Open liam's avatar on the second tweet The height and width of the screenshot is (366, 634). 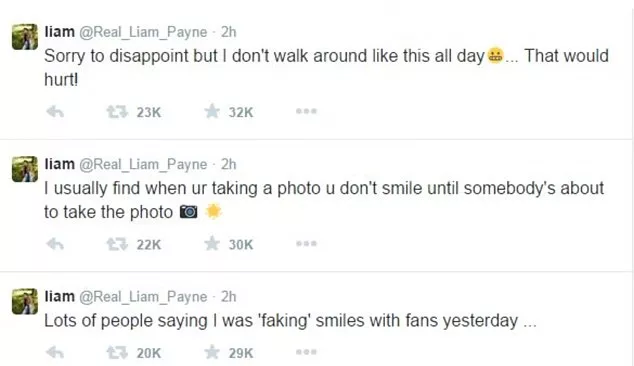click(25, 169)
